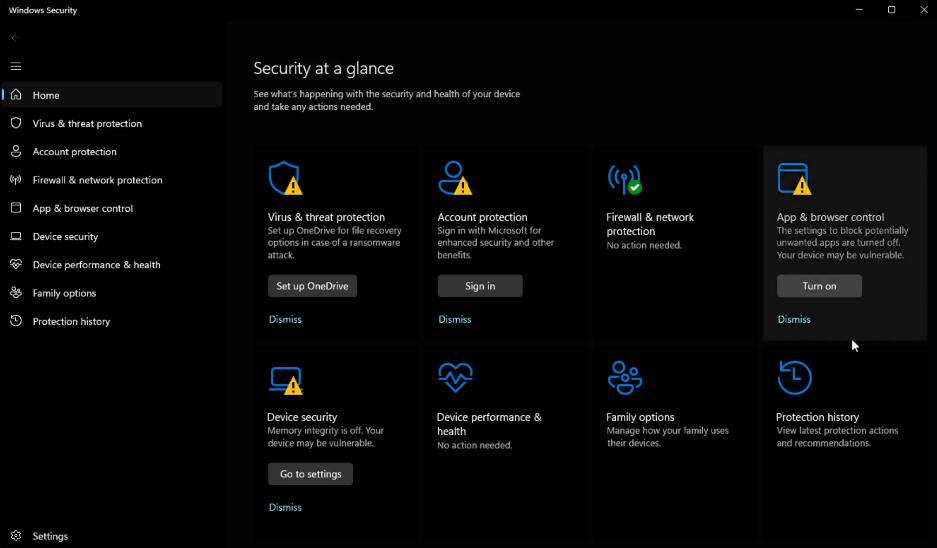Maximize the Windows Security window
937x548 pixels.
892,10
